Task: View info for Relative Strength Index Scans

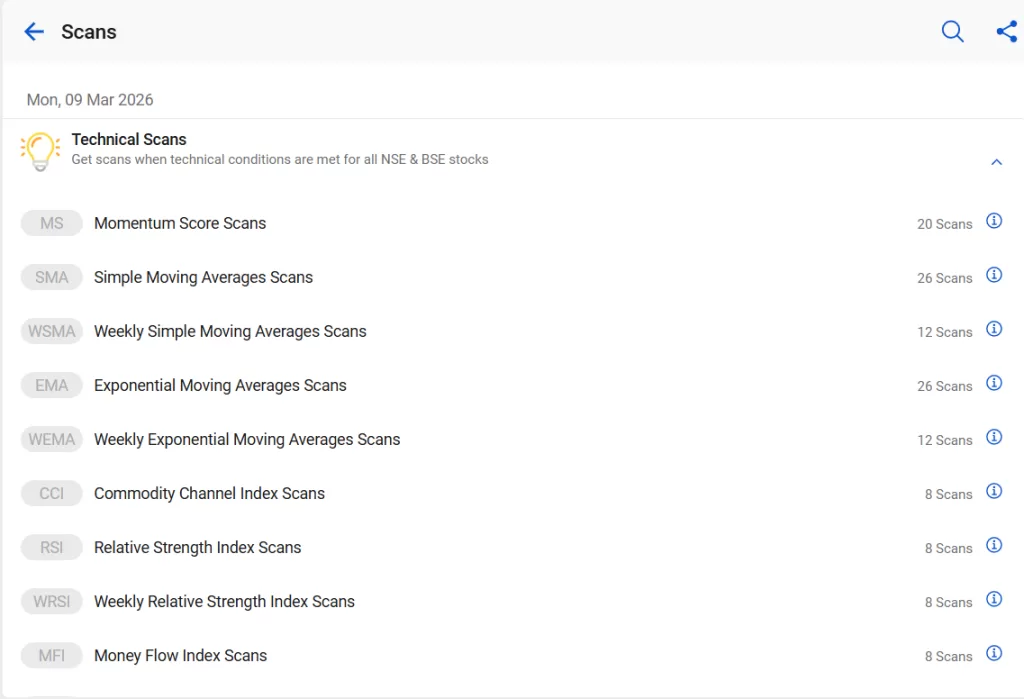Action: (x=994, y=545)
